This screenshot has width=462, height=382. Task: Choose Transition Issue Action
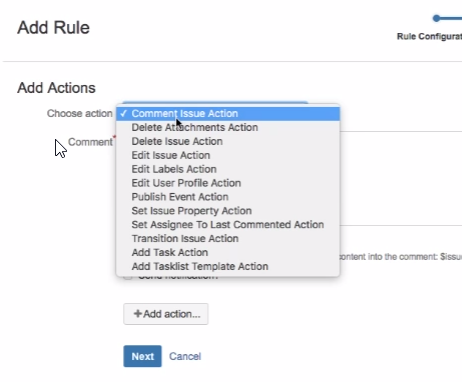(x=228, y=239)
